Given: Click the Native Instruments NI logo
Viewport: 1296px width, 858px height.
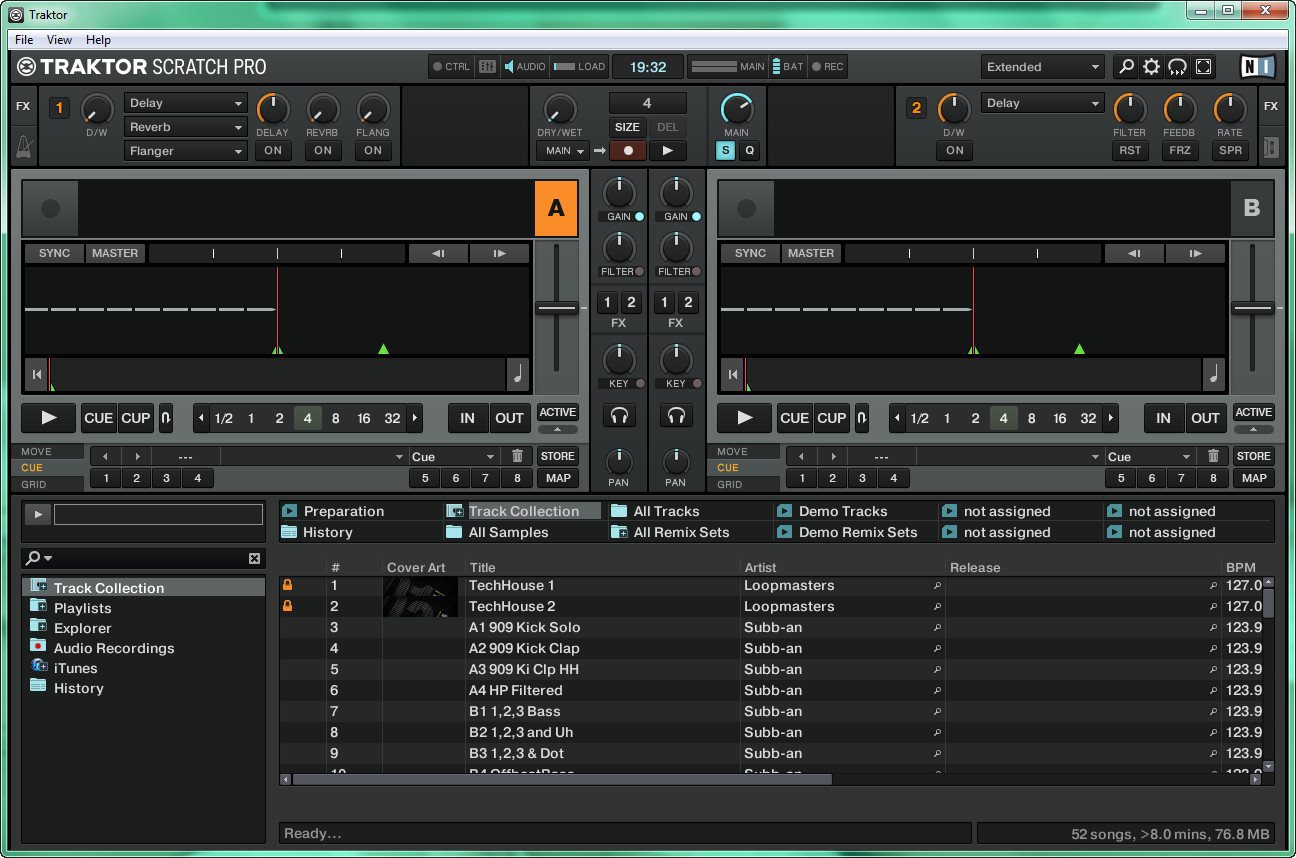Looking at the screenshot, I should click(1258, 67).
